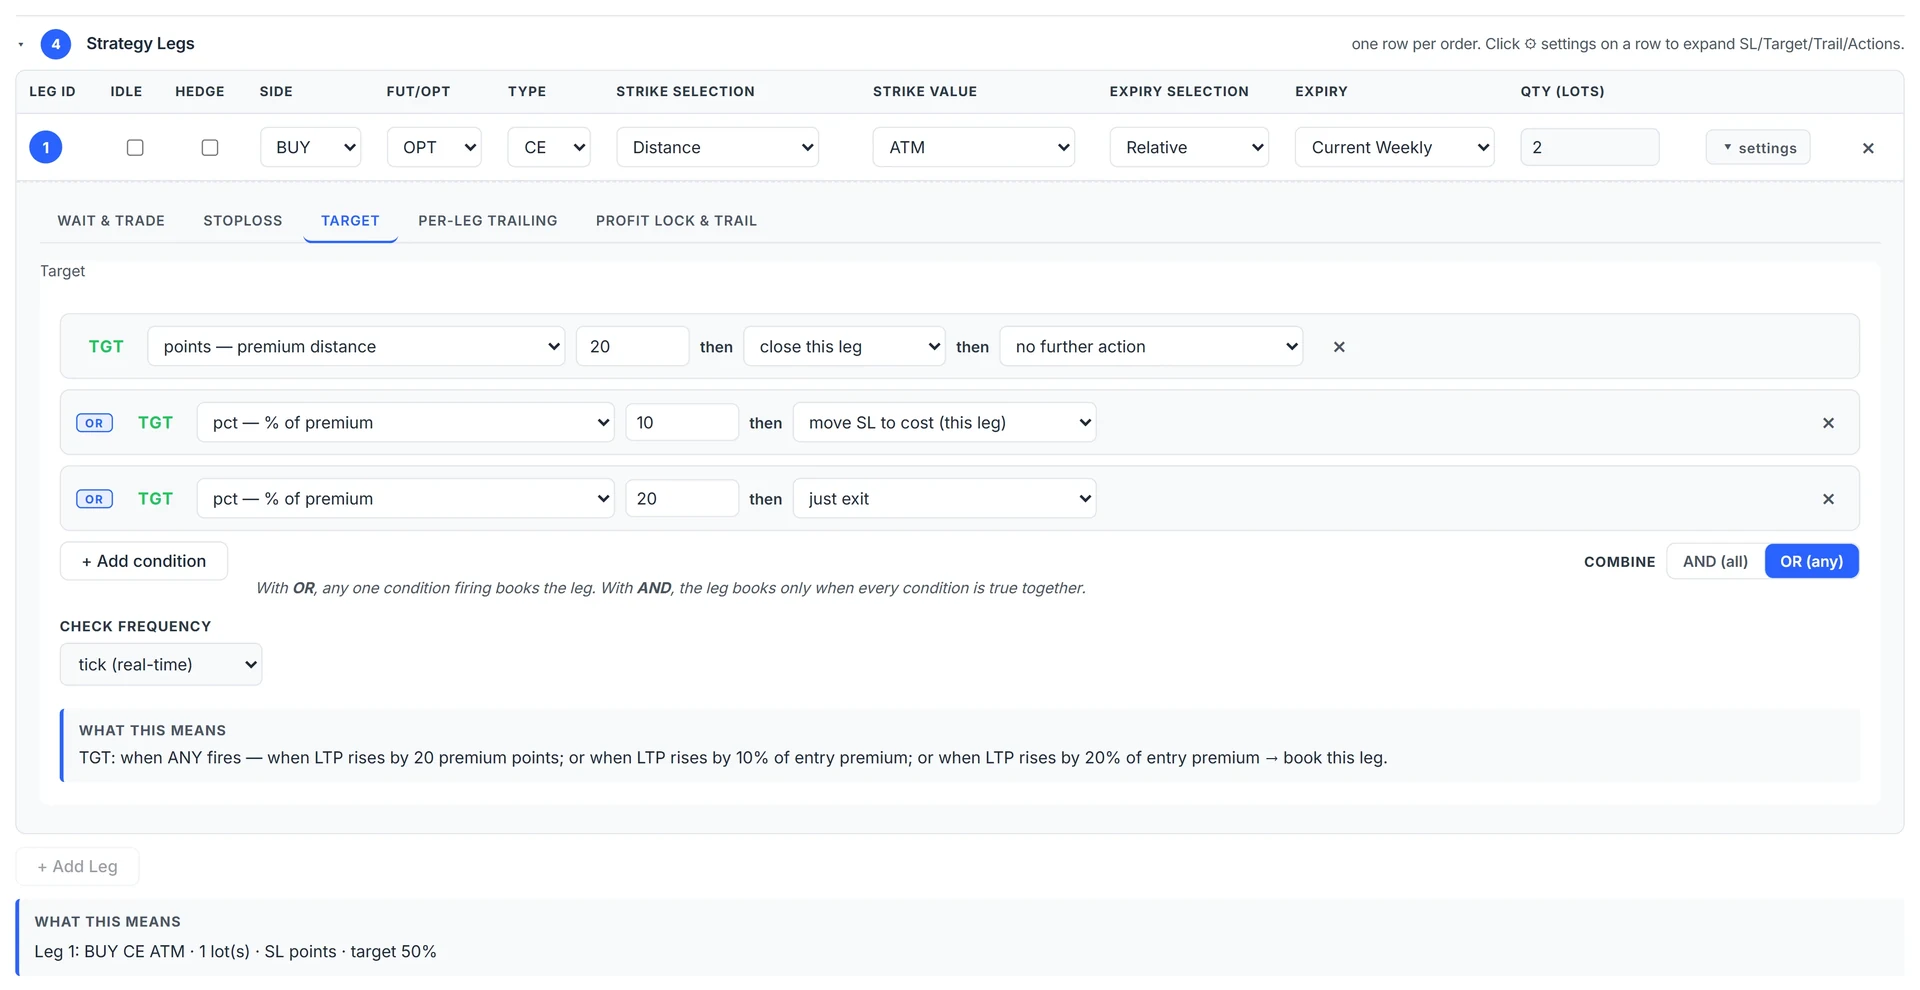Open the Side dropdown showing BUY

[311, 147]
